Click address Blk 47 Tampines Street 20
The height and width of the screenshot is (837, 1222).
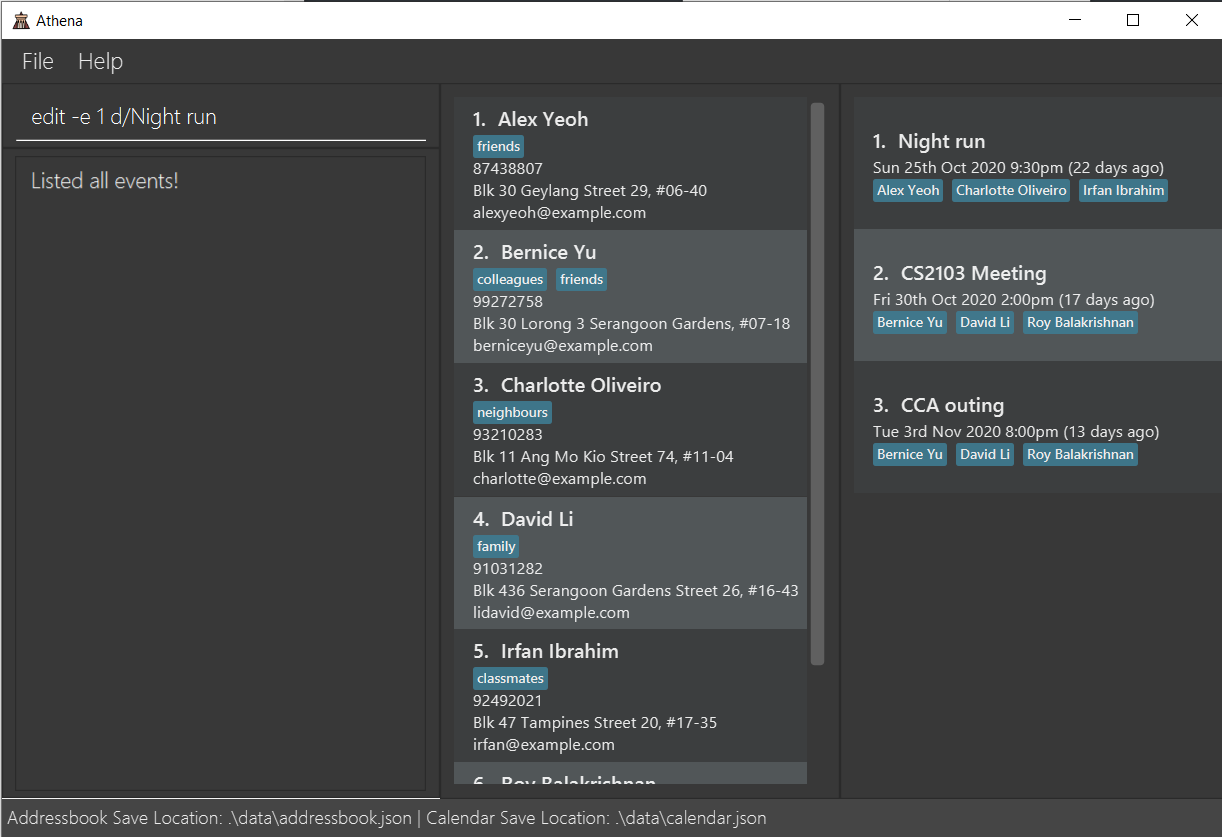(595, 722)
